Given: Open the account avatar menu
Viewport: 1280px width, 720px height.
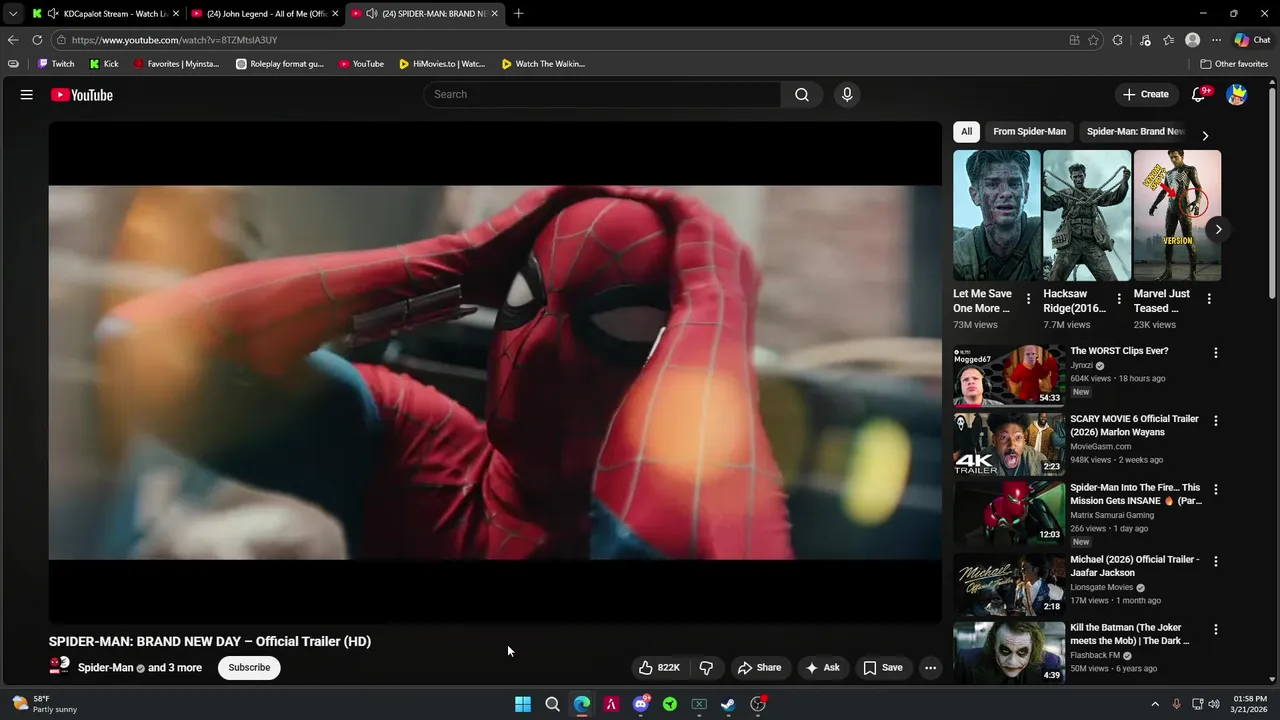Looking at the screenshot, I should [1237, 94].
